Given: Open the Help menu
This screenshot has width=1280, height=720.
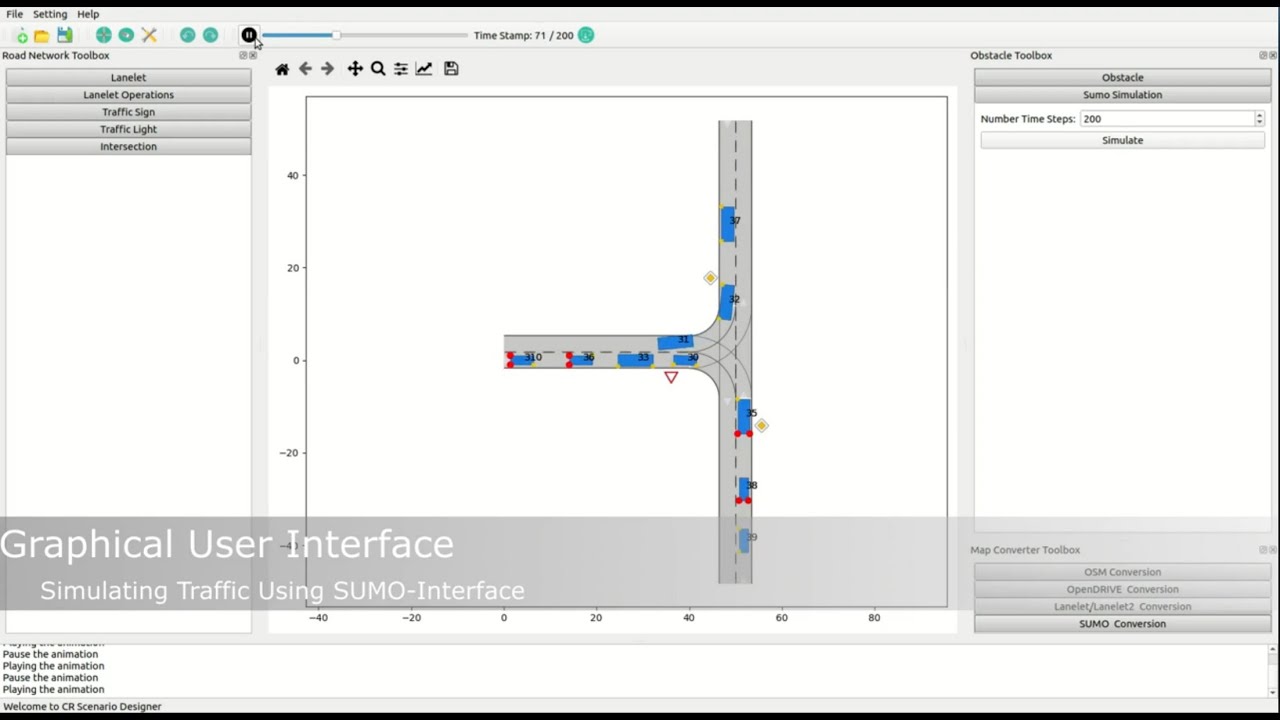Looking at the screenshot, I should (88, 14).
